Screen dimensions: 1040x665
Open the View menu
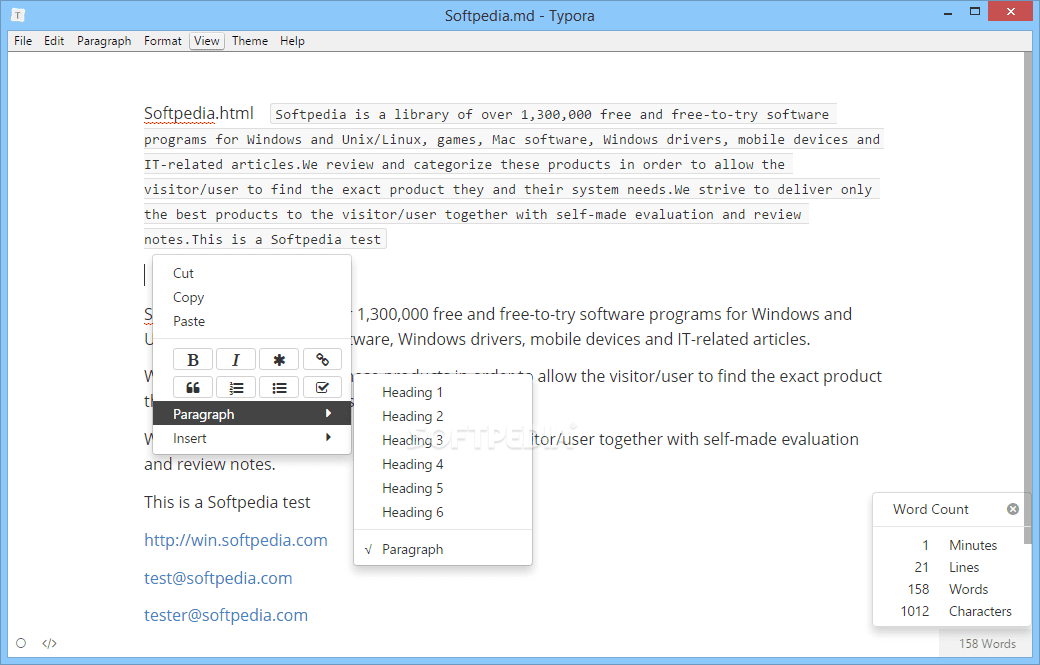207,41
